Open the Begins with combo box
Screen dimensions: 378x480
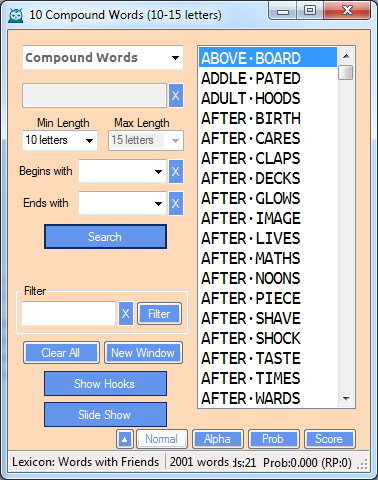(122, 171)
